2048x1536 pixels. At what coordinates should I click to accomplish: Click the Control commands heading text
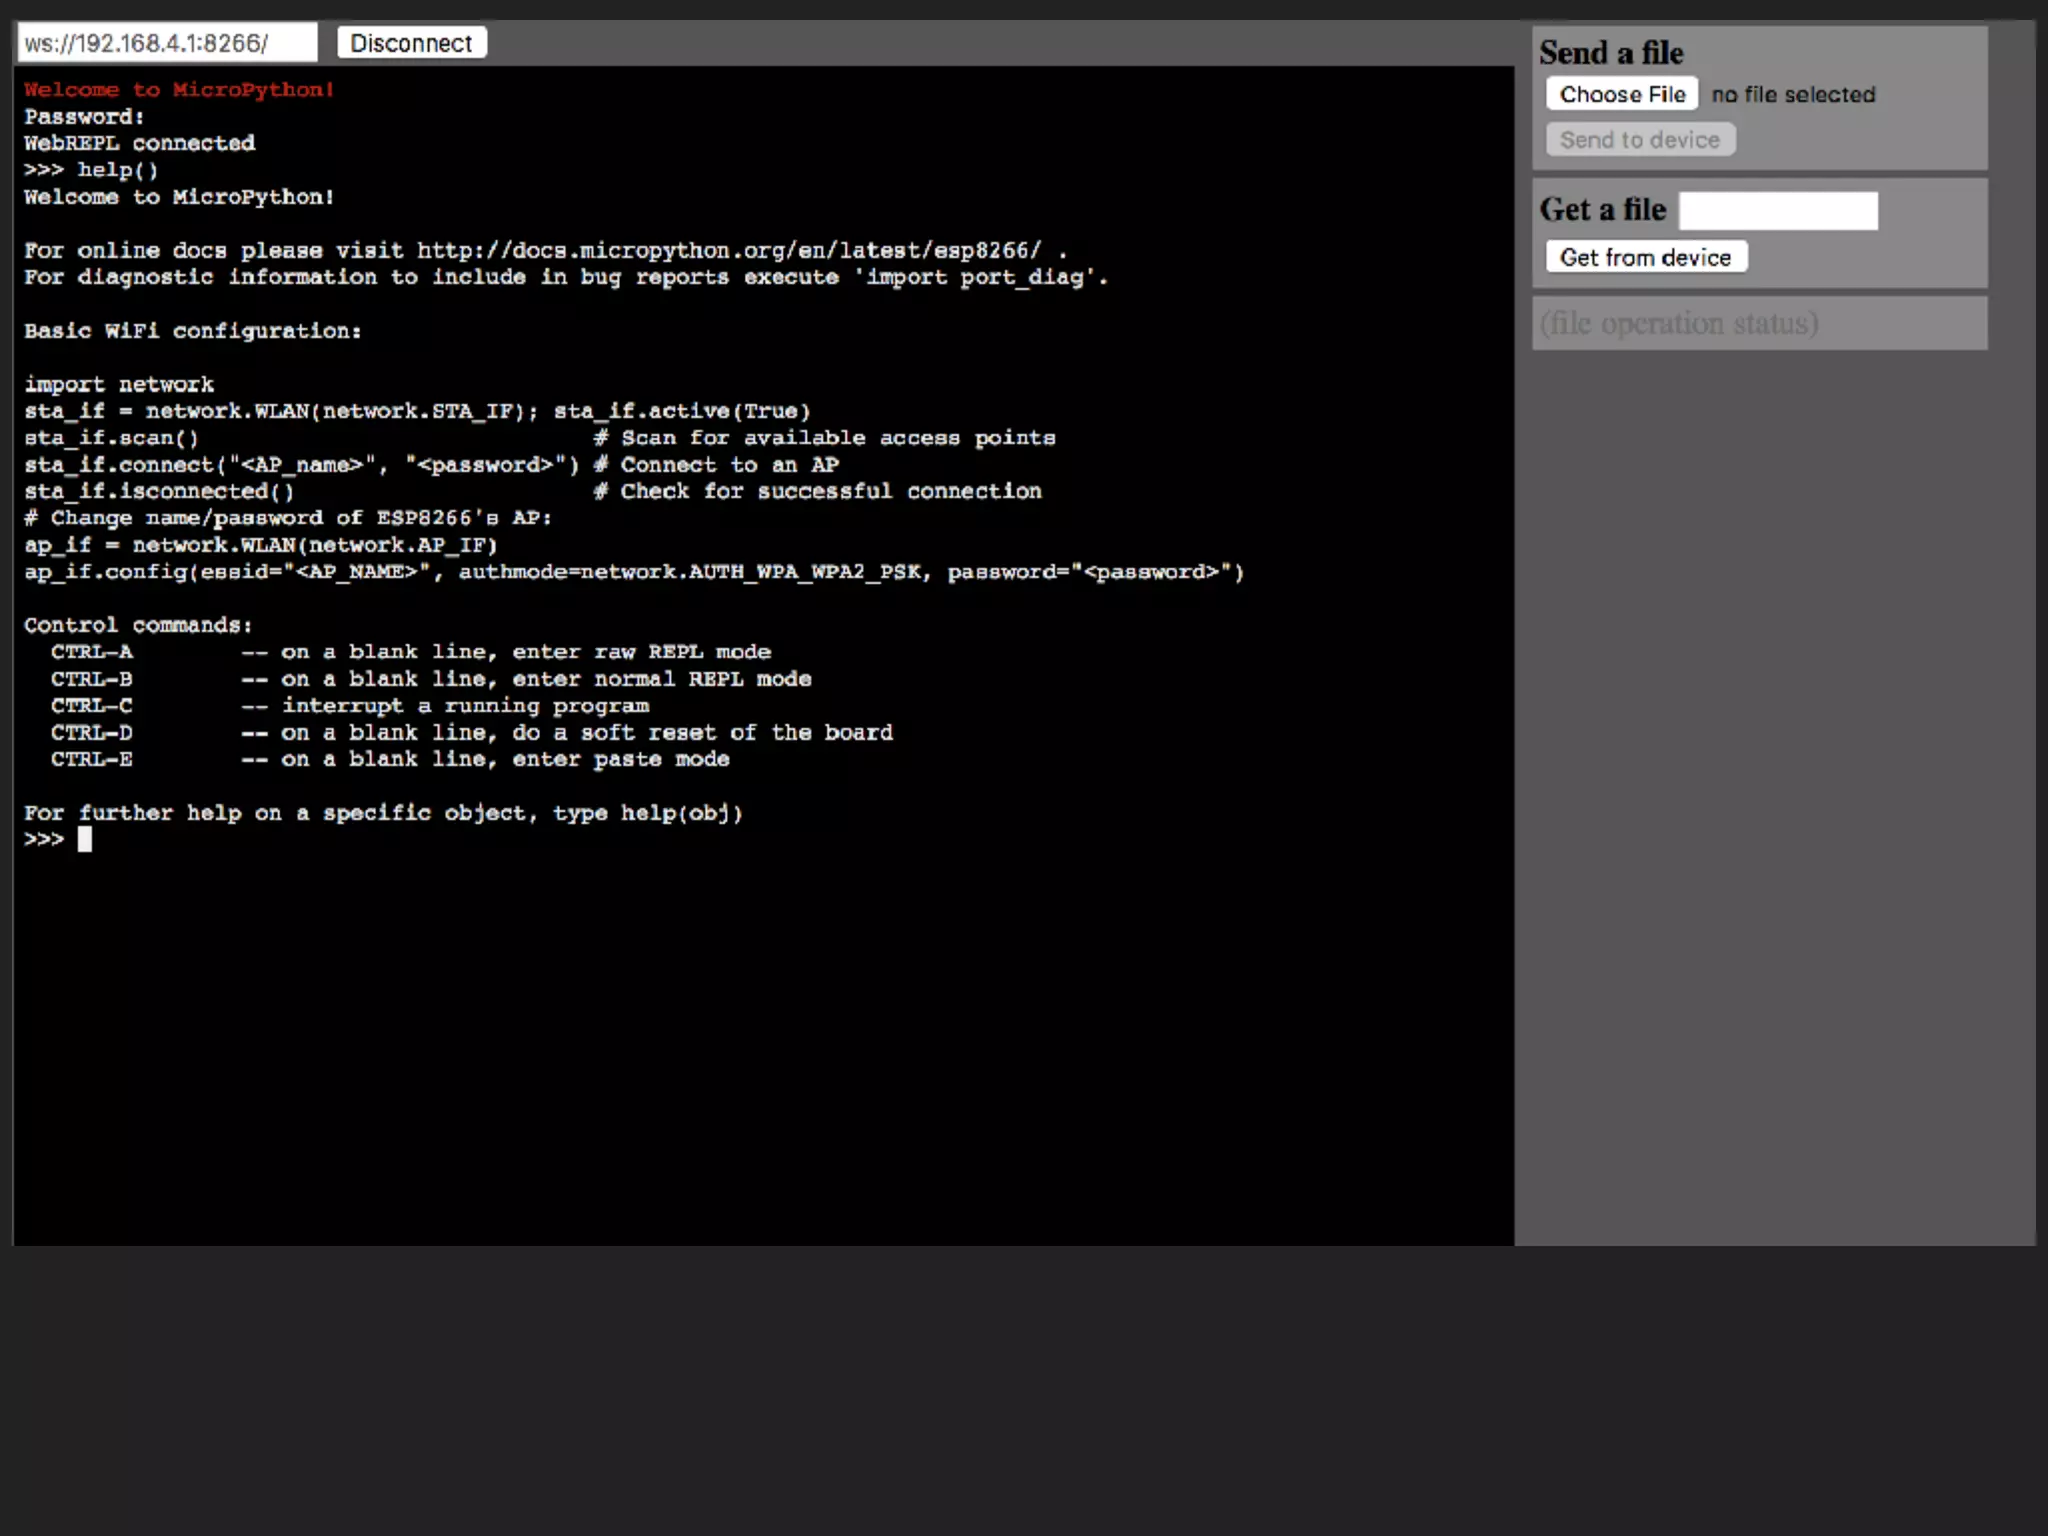pos(138,625)
